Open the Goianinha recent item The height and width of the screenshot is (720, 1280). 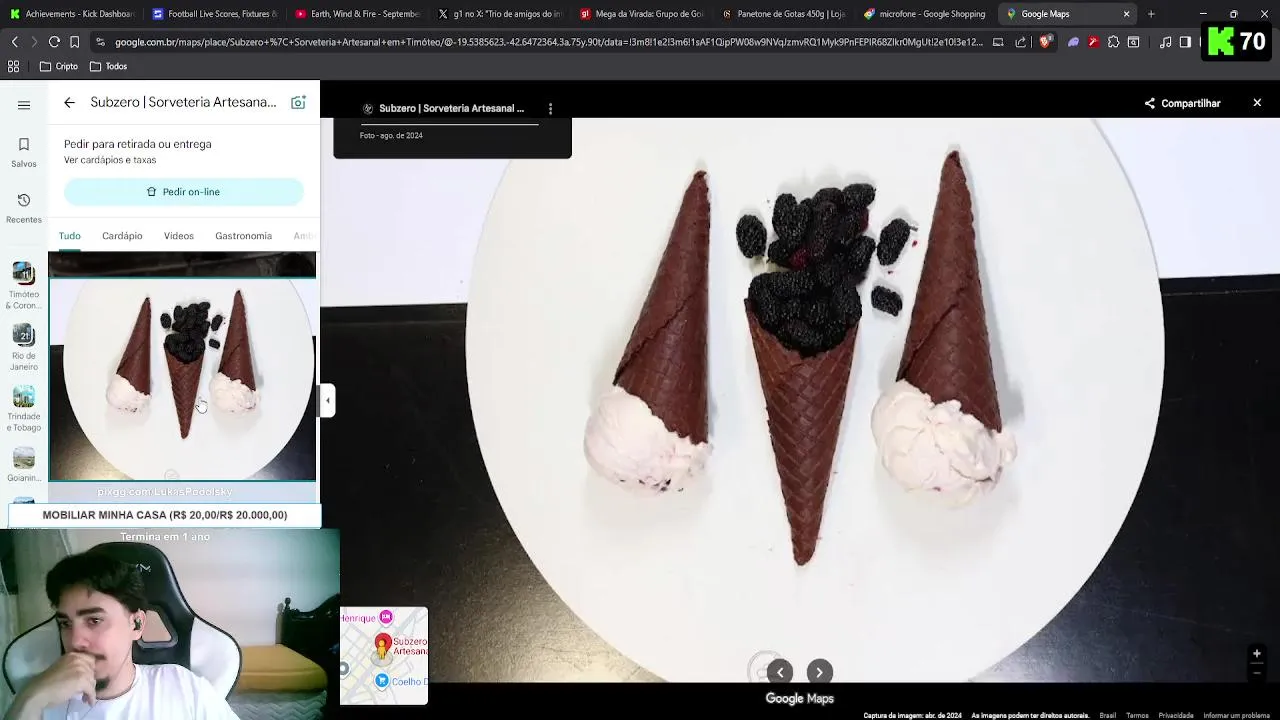point(24,464)
